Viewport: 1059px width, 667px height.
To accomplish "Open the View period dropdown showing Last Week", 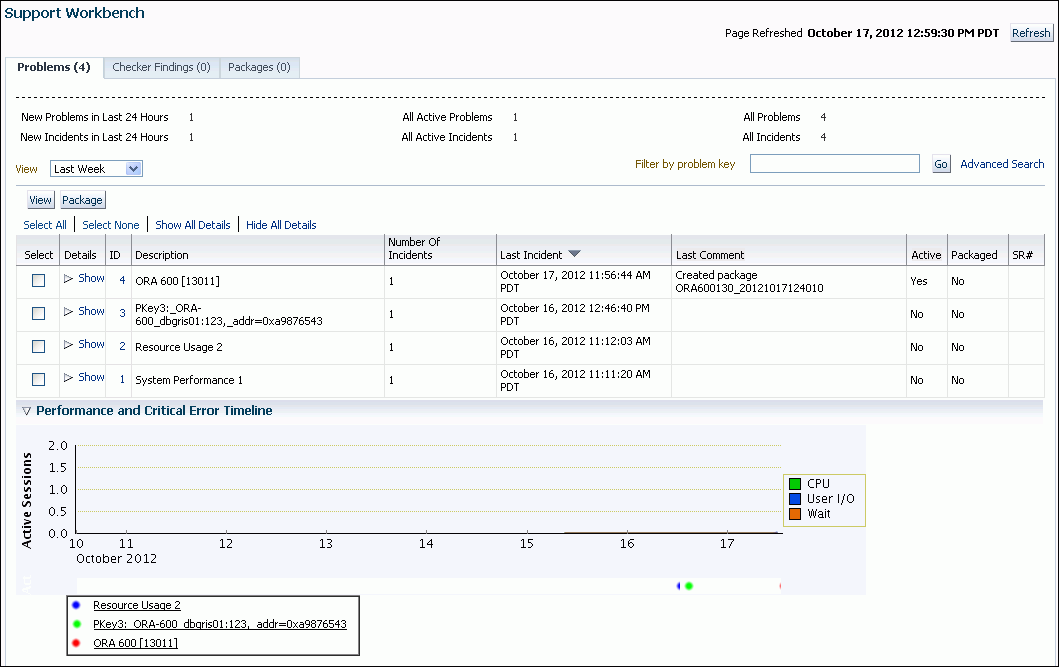I will click(x=97, y=169).
